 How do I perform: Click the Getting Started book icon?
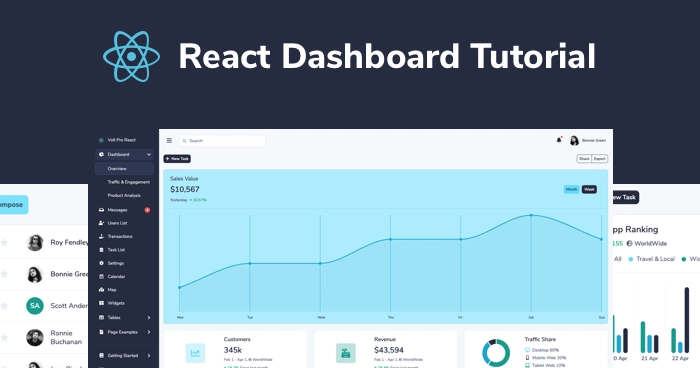coord(101,355)
